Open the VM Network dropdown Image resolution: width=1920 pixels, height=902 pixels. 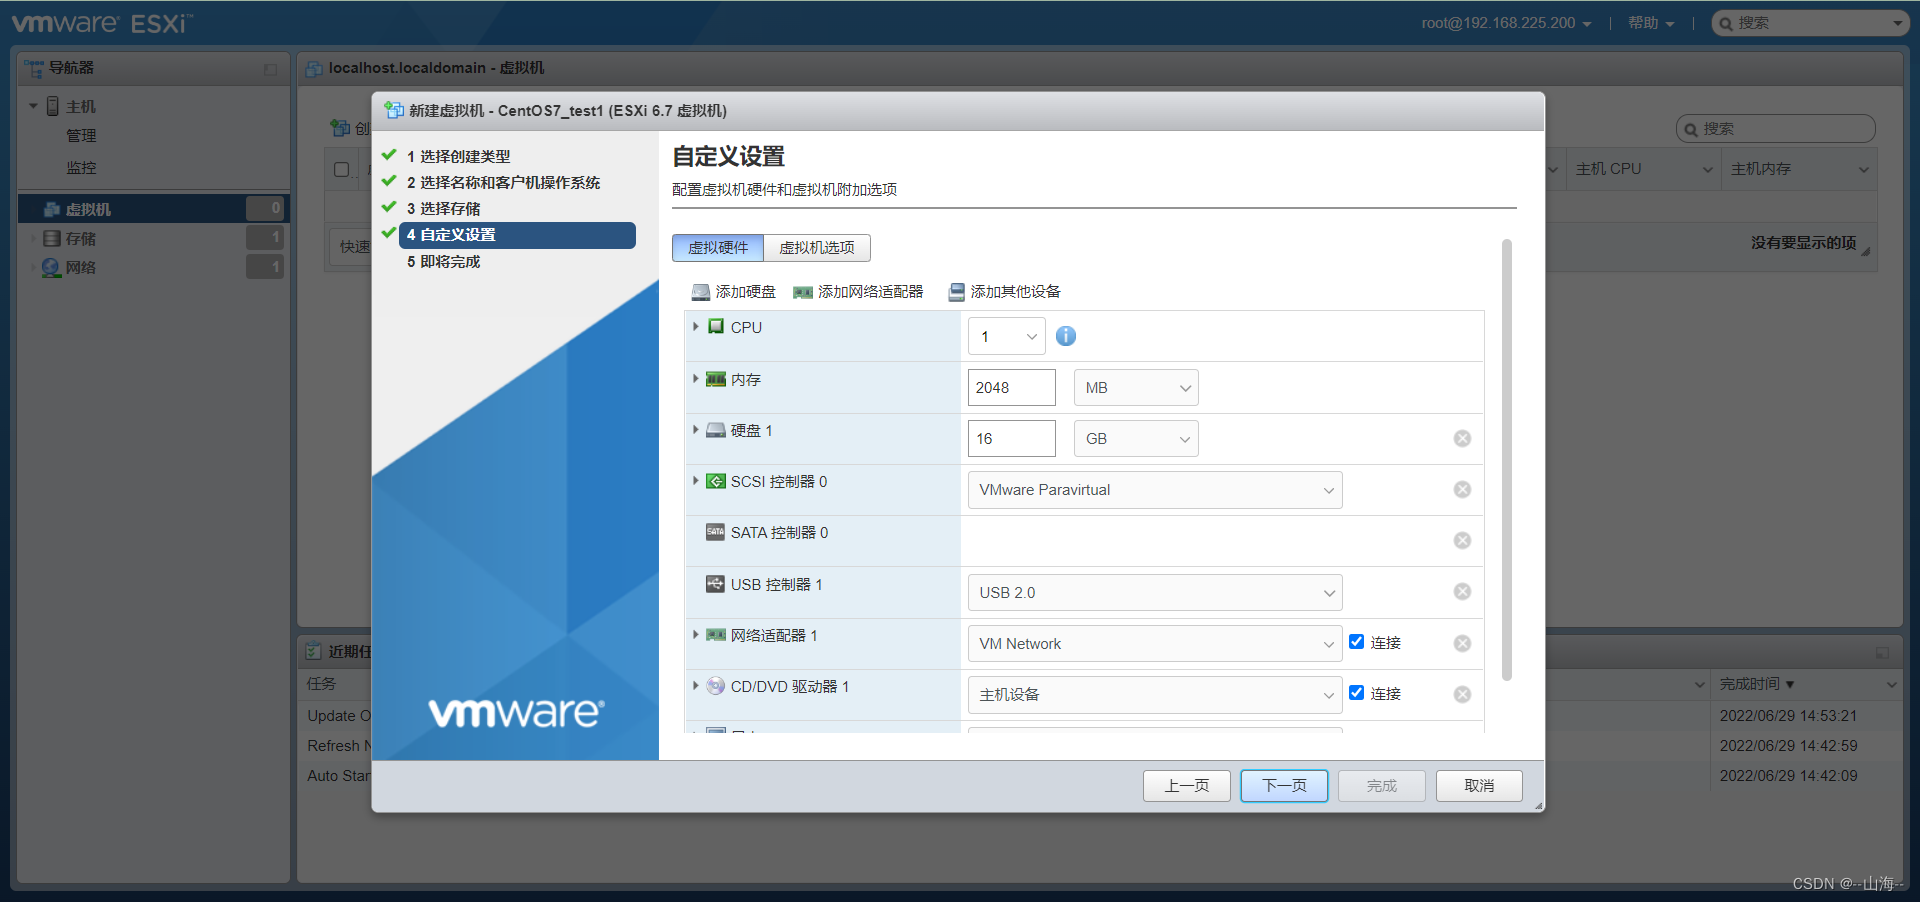click(x=1155, y=644)
